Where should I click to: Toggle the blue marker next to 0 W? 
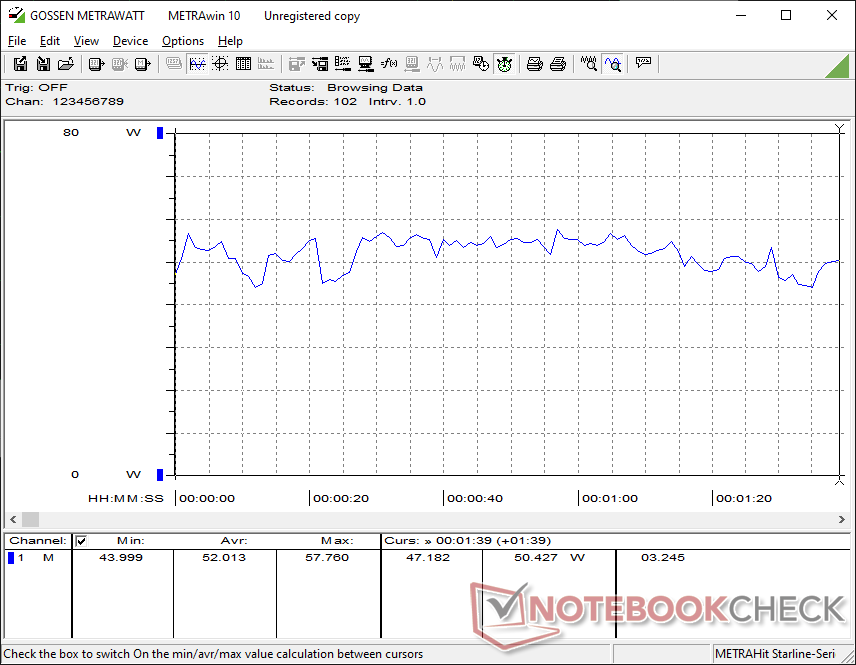click(x=159, y=474)
